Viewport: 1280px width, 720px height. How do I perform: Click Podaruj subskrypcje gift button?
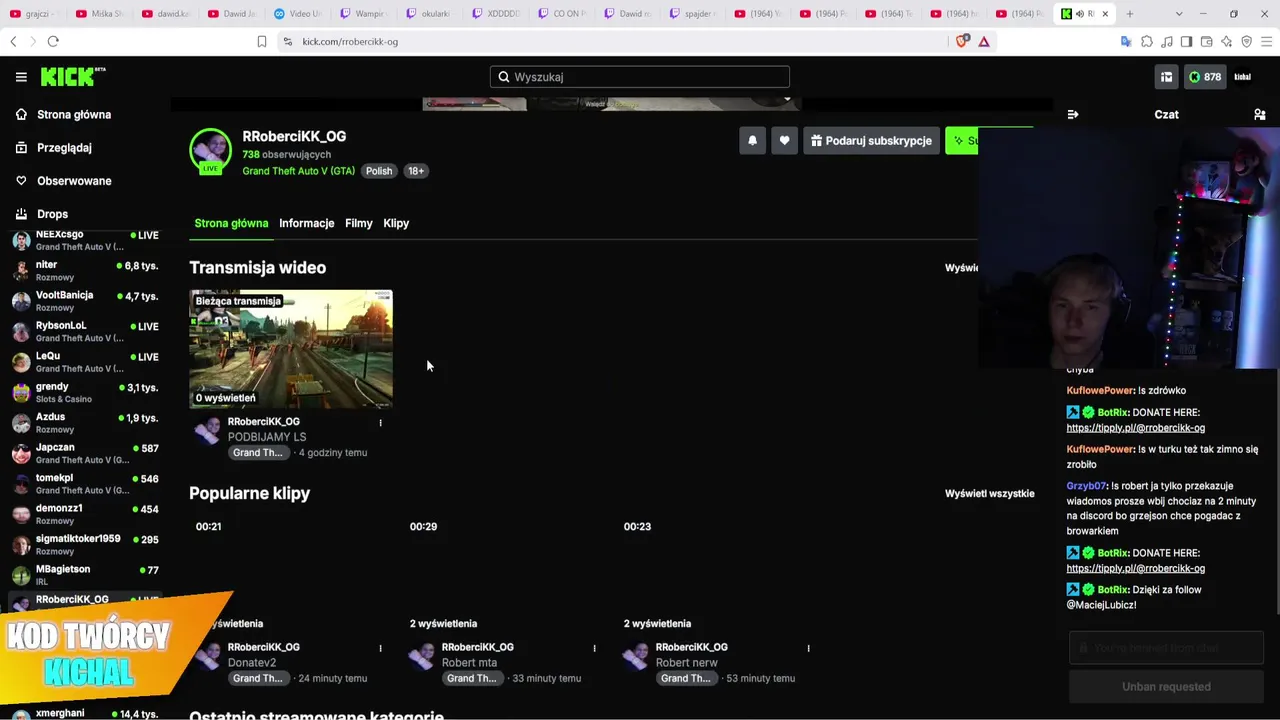point(871,141)
